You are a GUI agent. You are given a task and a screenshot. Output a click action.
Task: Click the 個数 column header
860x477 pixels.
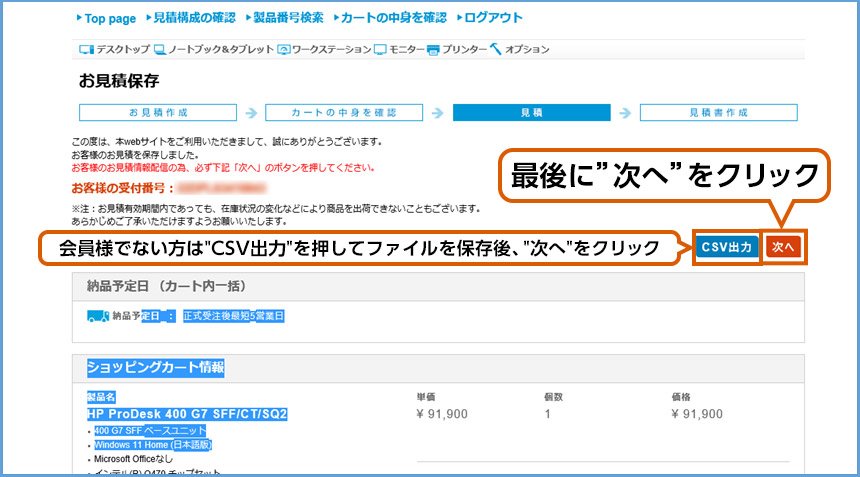[553, 397]
